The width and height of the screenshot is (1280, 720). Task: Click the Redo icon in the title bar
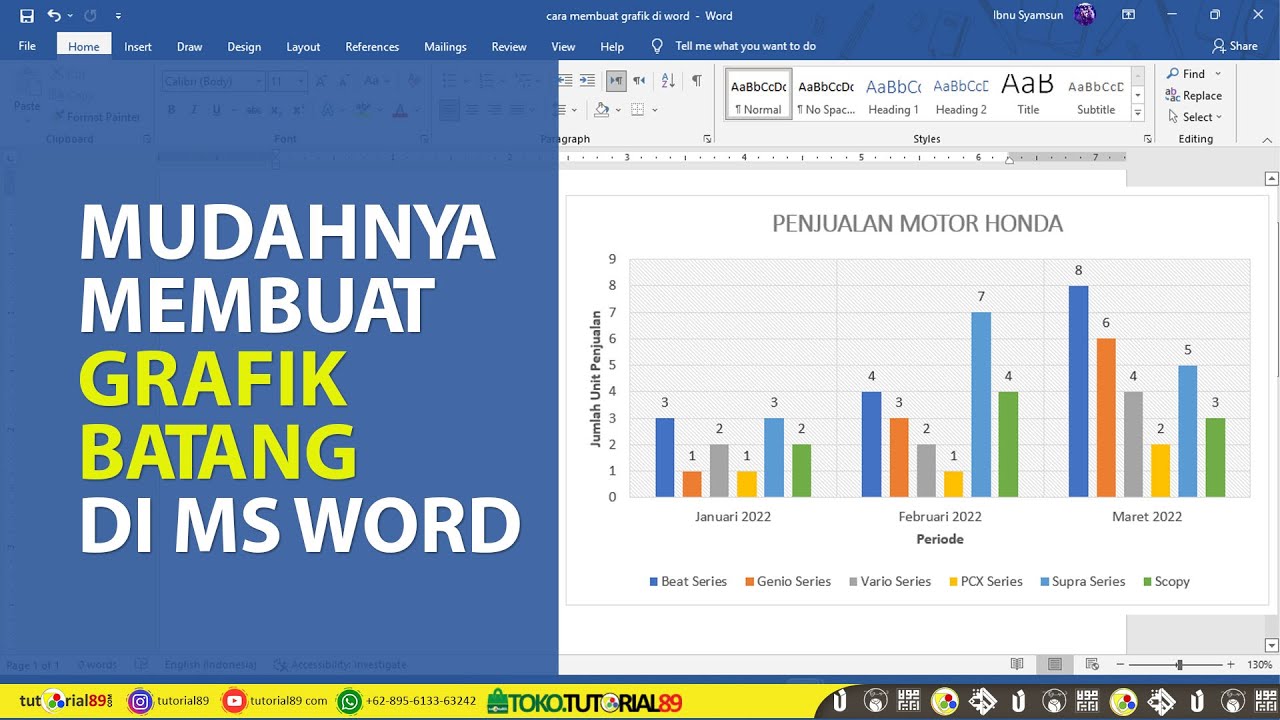click(x=90, y=16)
